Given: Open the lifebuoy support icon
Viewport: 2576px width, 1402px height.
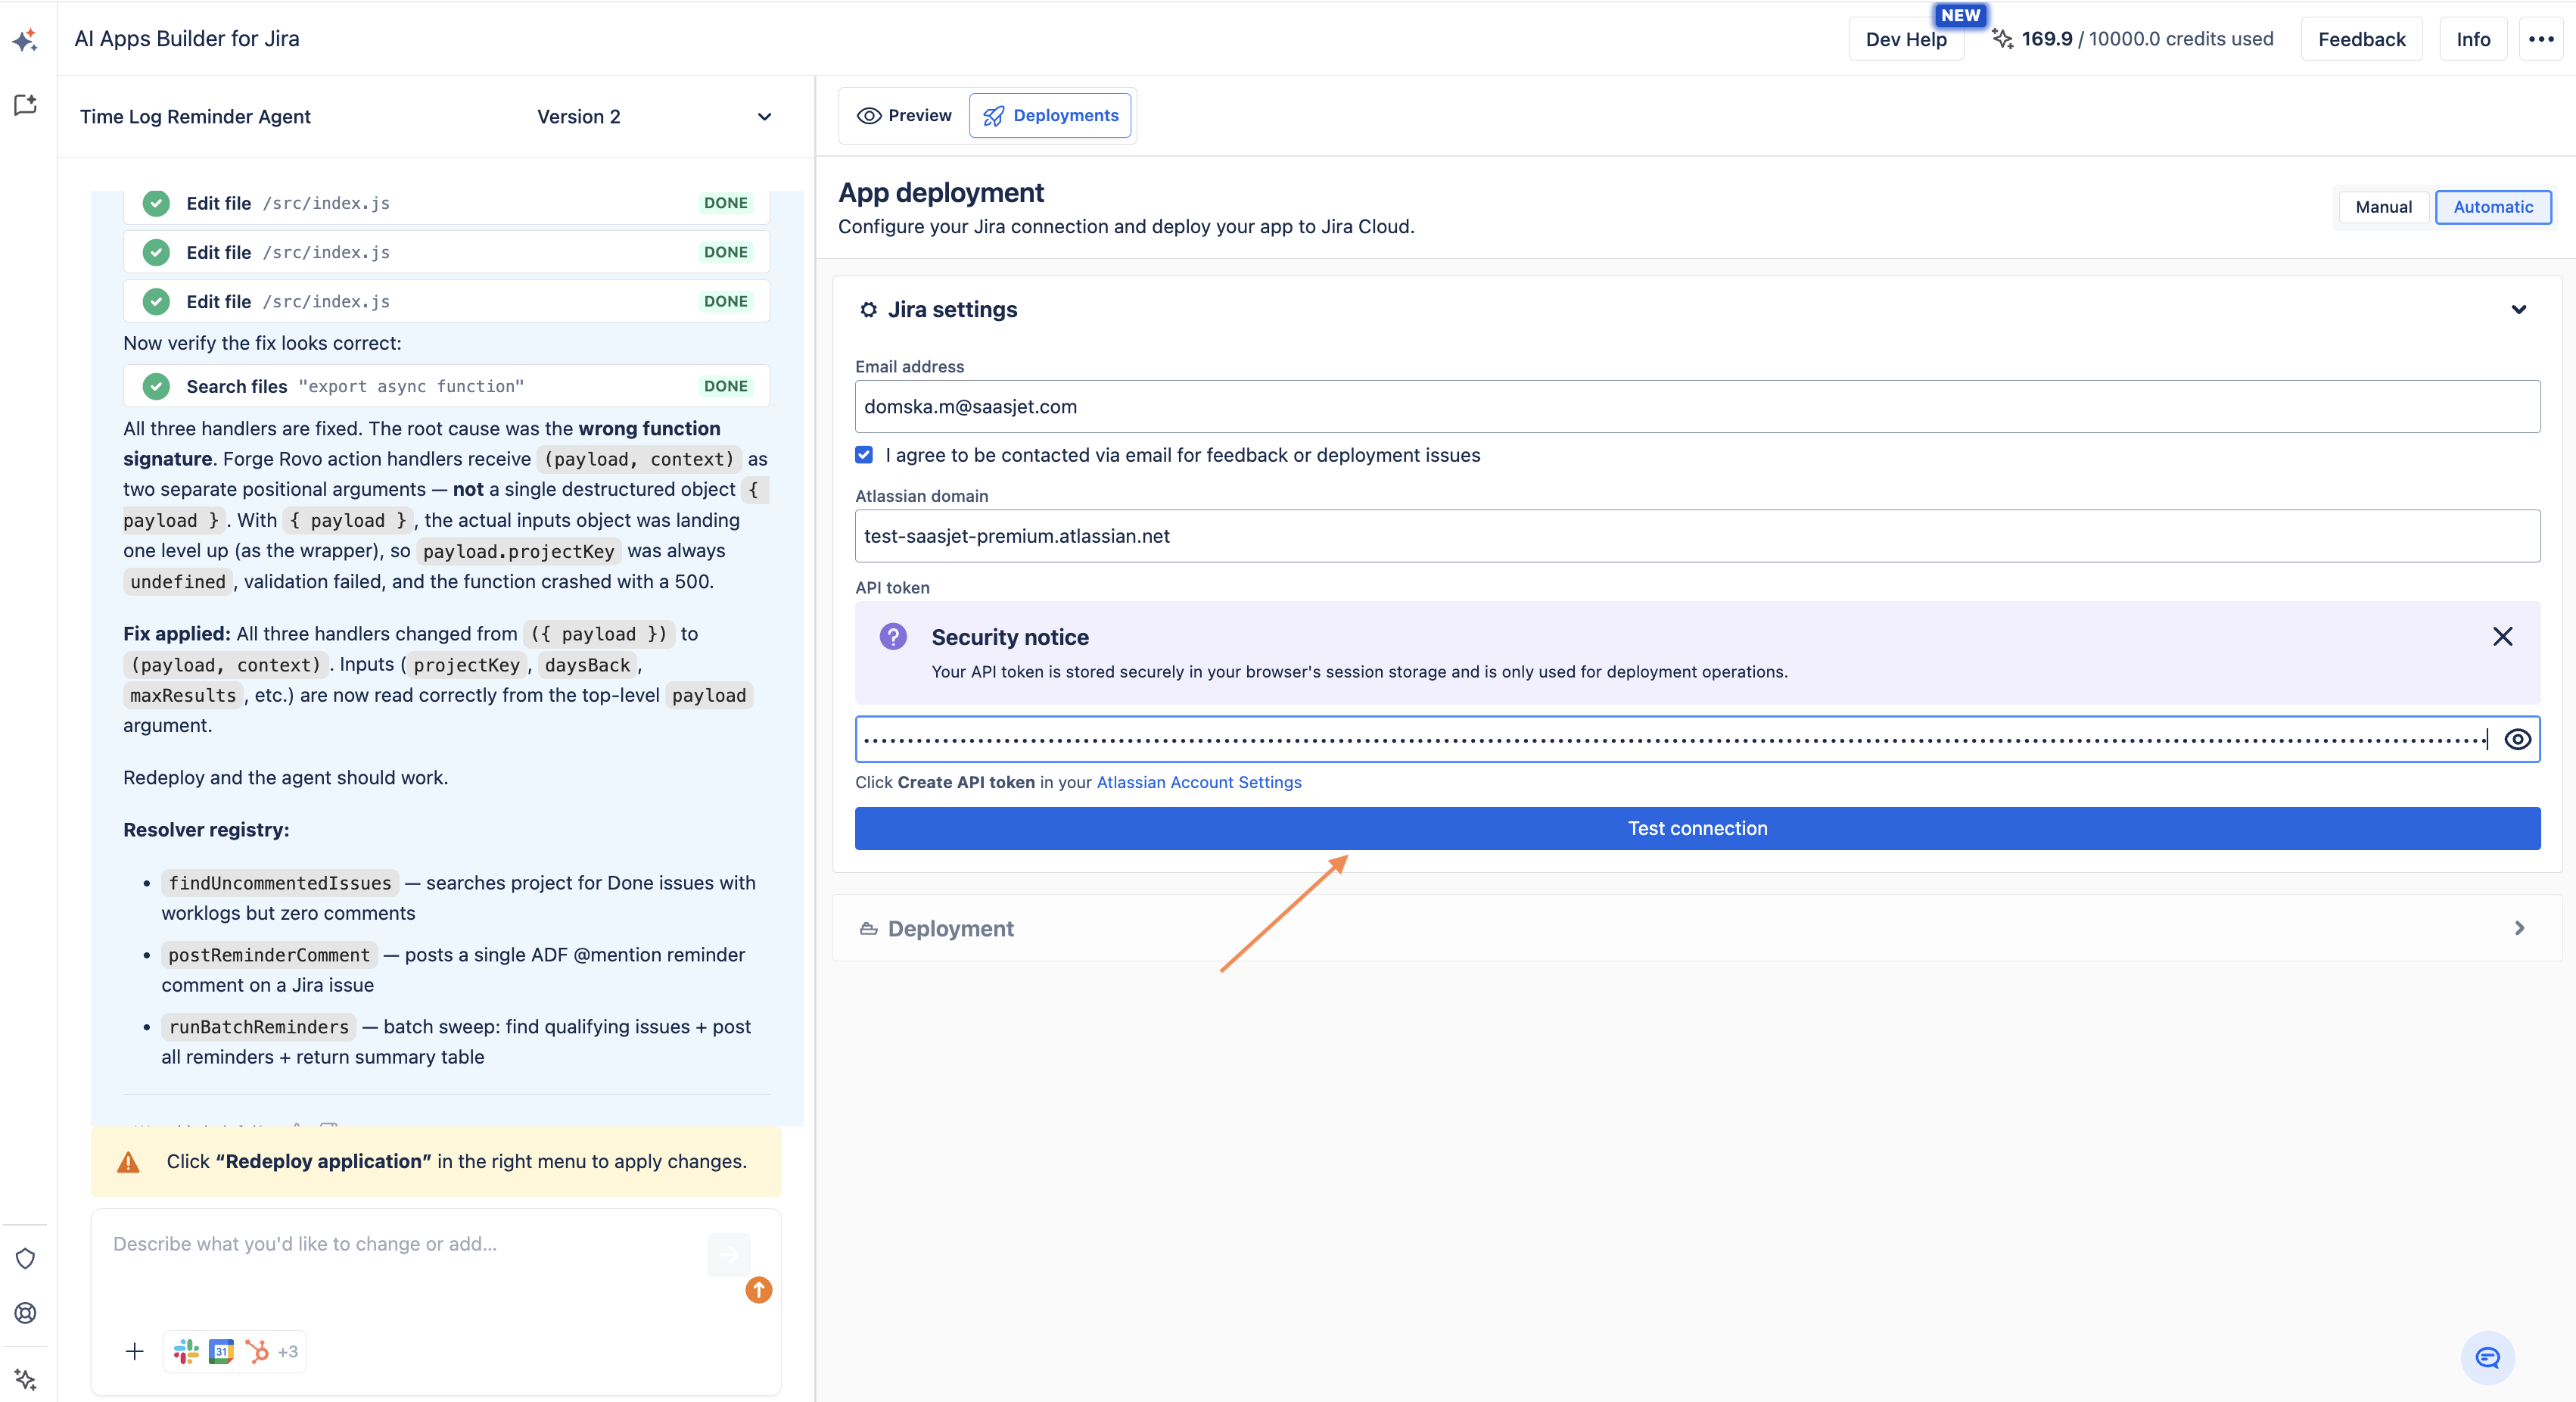Looking at the screenshot, I should point(25,1313).
